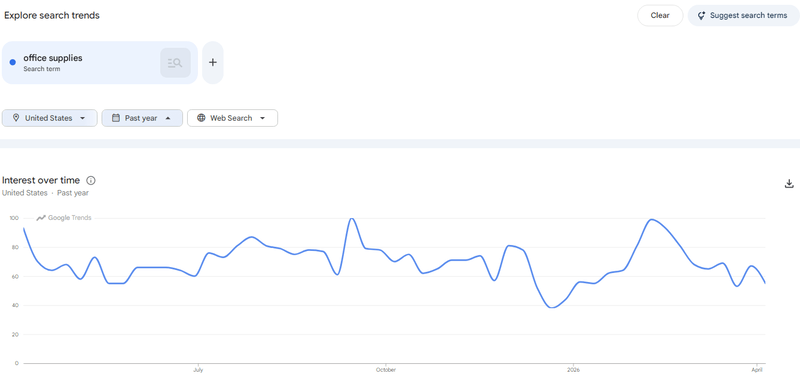Click the 100 value on the y-axis

[x=14, y=218]
